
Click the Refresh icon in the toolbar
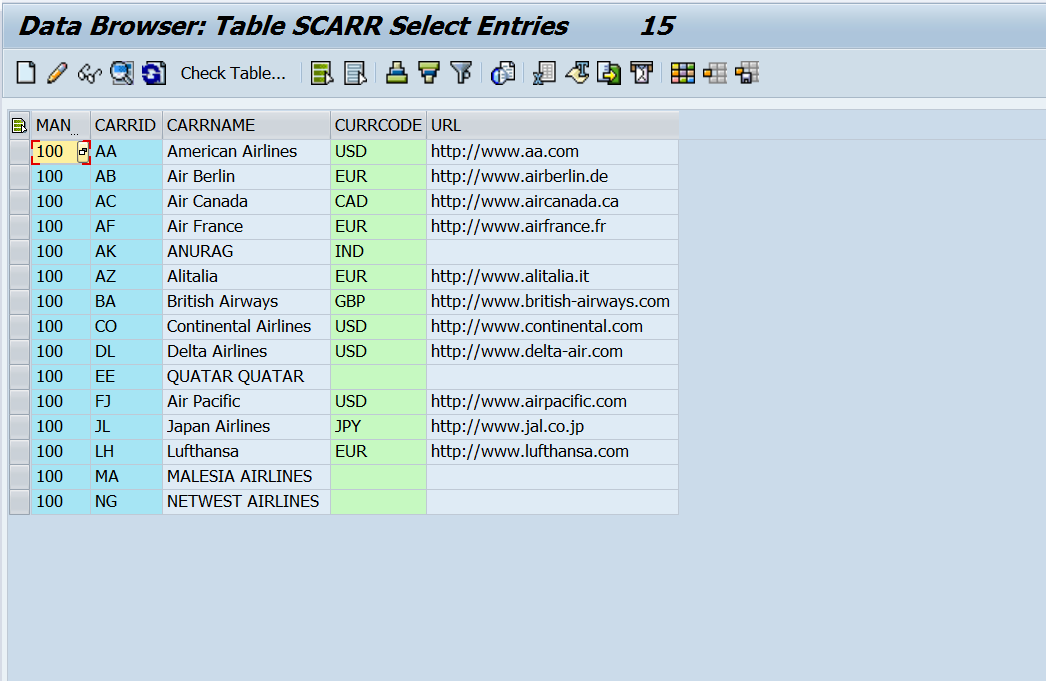[x=153, y=72]
